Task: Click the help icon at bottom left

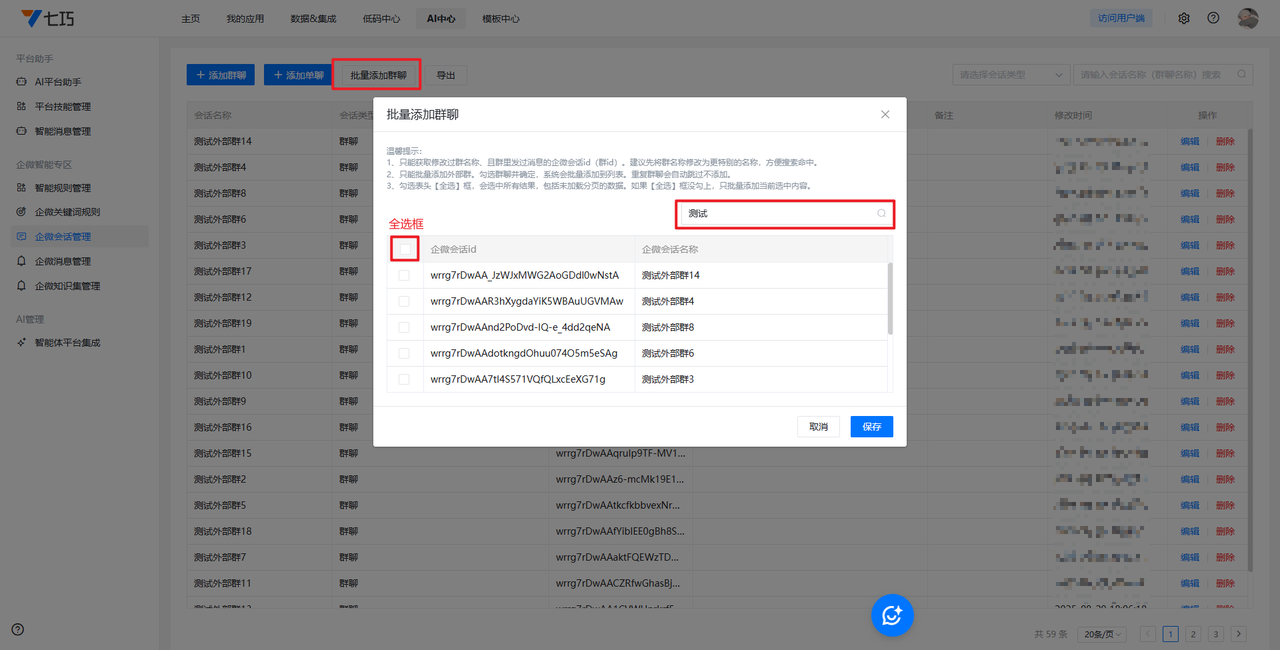Action: pos(18,629)
